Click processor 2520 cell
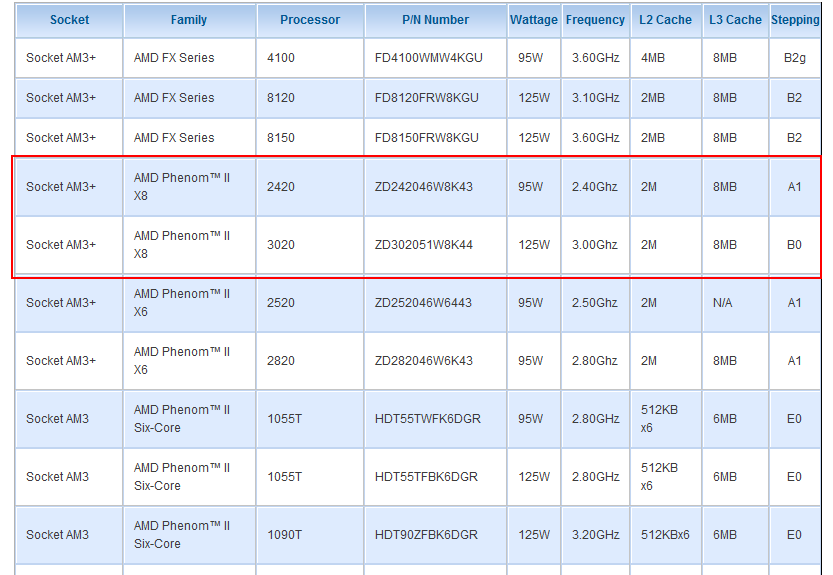 point(310,303)
